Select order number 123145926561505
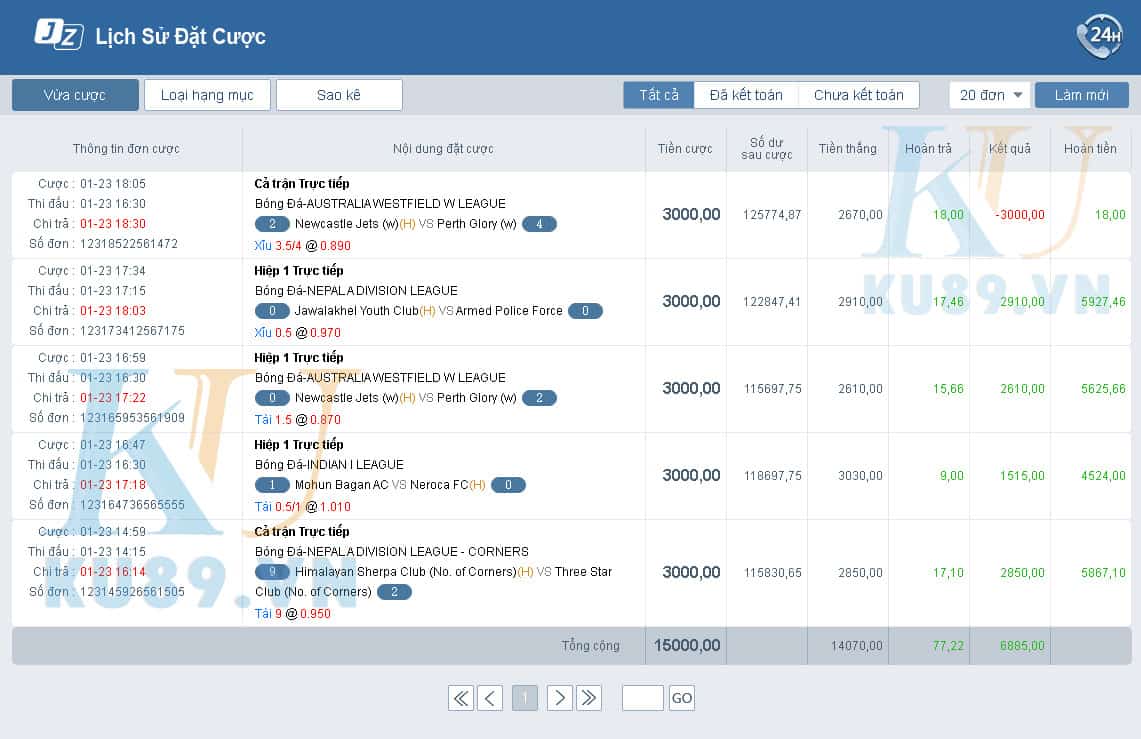Image resolution: width=1141 pixels, height=739 pixels. [x=132, y=592]
